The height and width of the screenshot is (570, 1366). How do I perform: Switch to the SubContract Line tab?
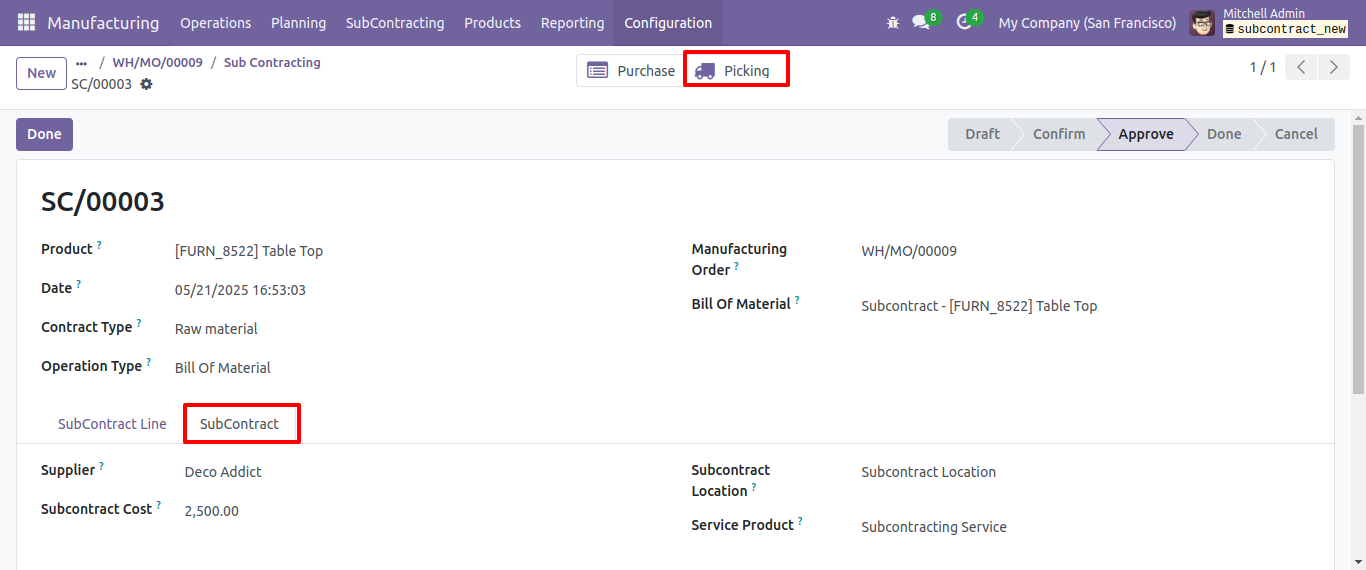pyautogui.click(x=112, y=424)
